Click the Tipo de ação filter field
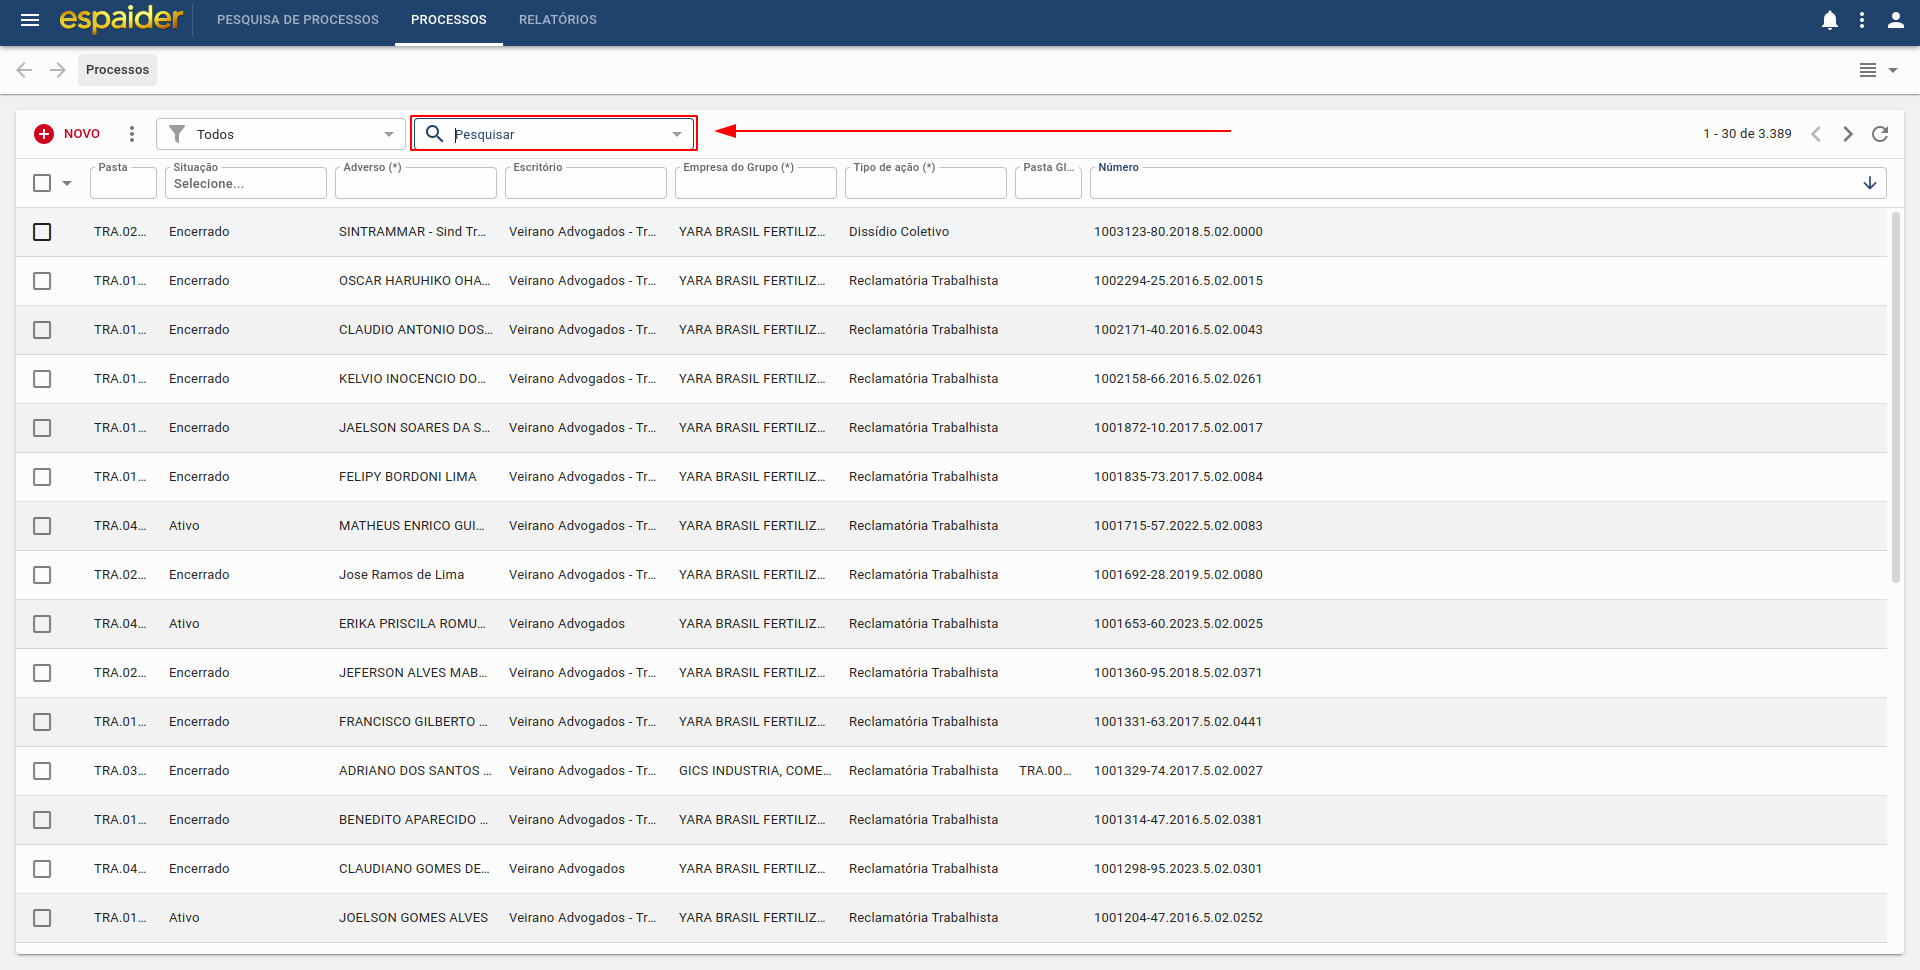Image resolution: width=1920 pixels, height=970 pixels. (926, 183)
